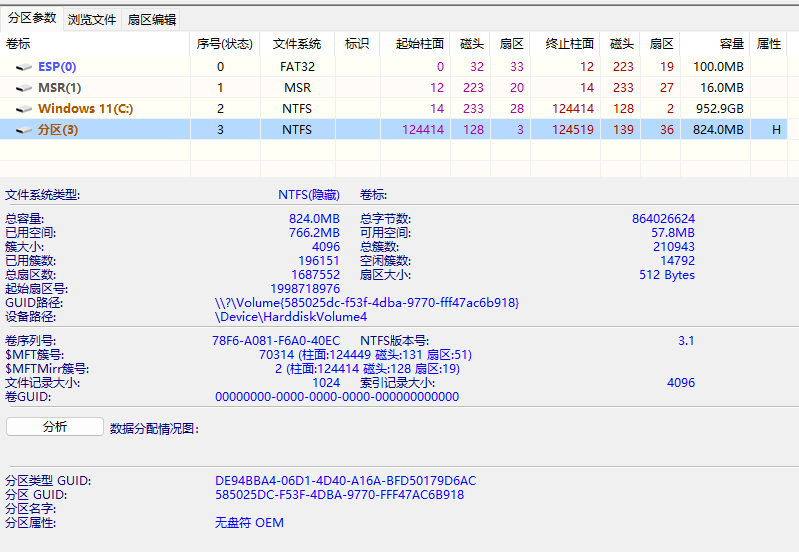
Task: Click the H attribute cell of 分区(3)
Action: pos(776,129)
